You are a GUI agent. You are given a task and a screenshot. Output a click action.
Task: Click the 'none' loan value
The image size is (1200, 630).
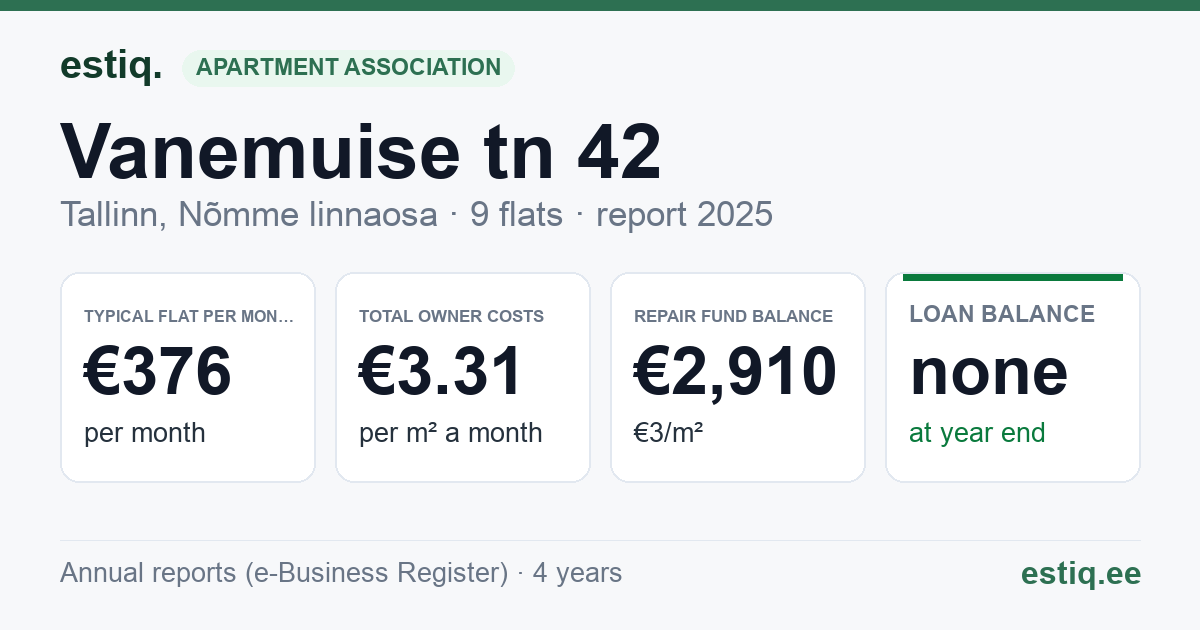(x=988, y=372)
